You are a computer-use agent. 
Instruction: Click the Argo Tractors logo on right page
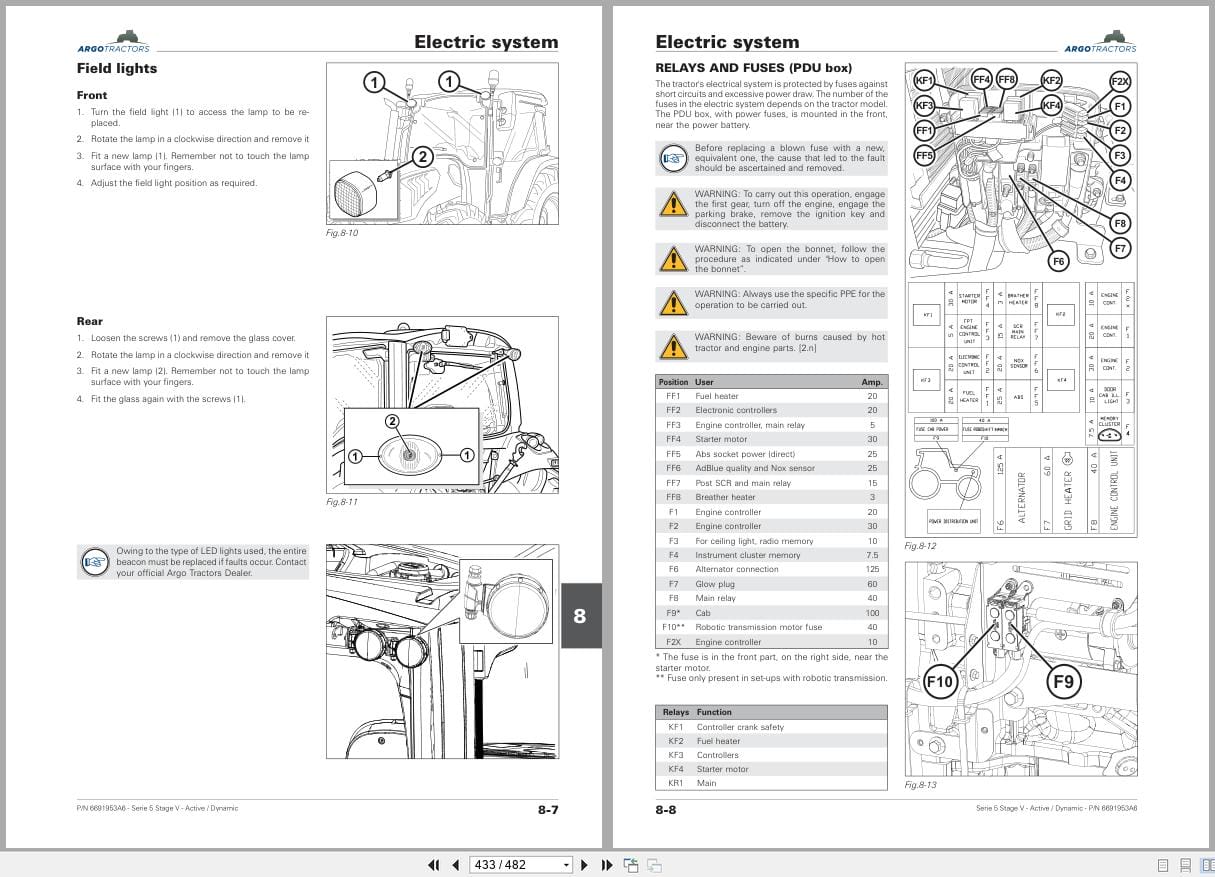pyautogui.click(x=1100, y=42)
